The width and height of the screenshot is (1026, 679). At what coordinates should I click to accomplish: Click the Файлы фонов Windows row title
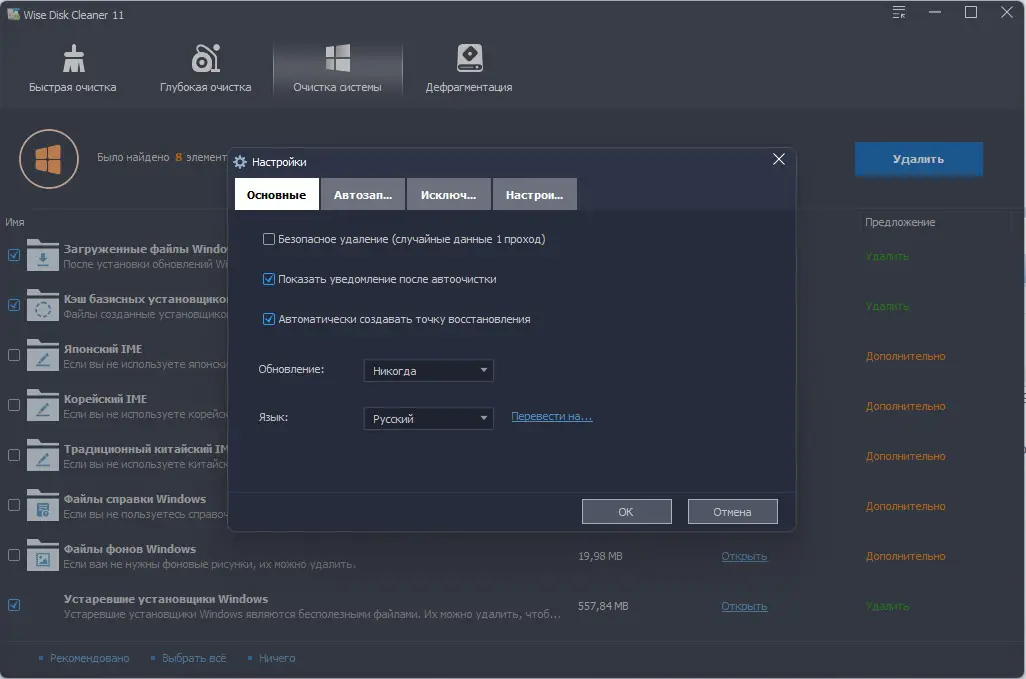tap(130, 549)
